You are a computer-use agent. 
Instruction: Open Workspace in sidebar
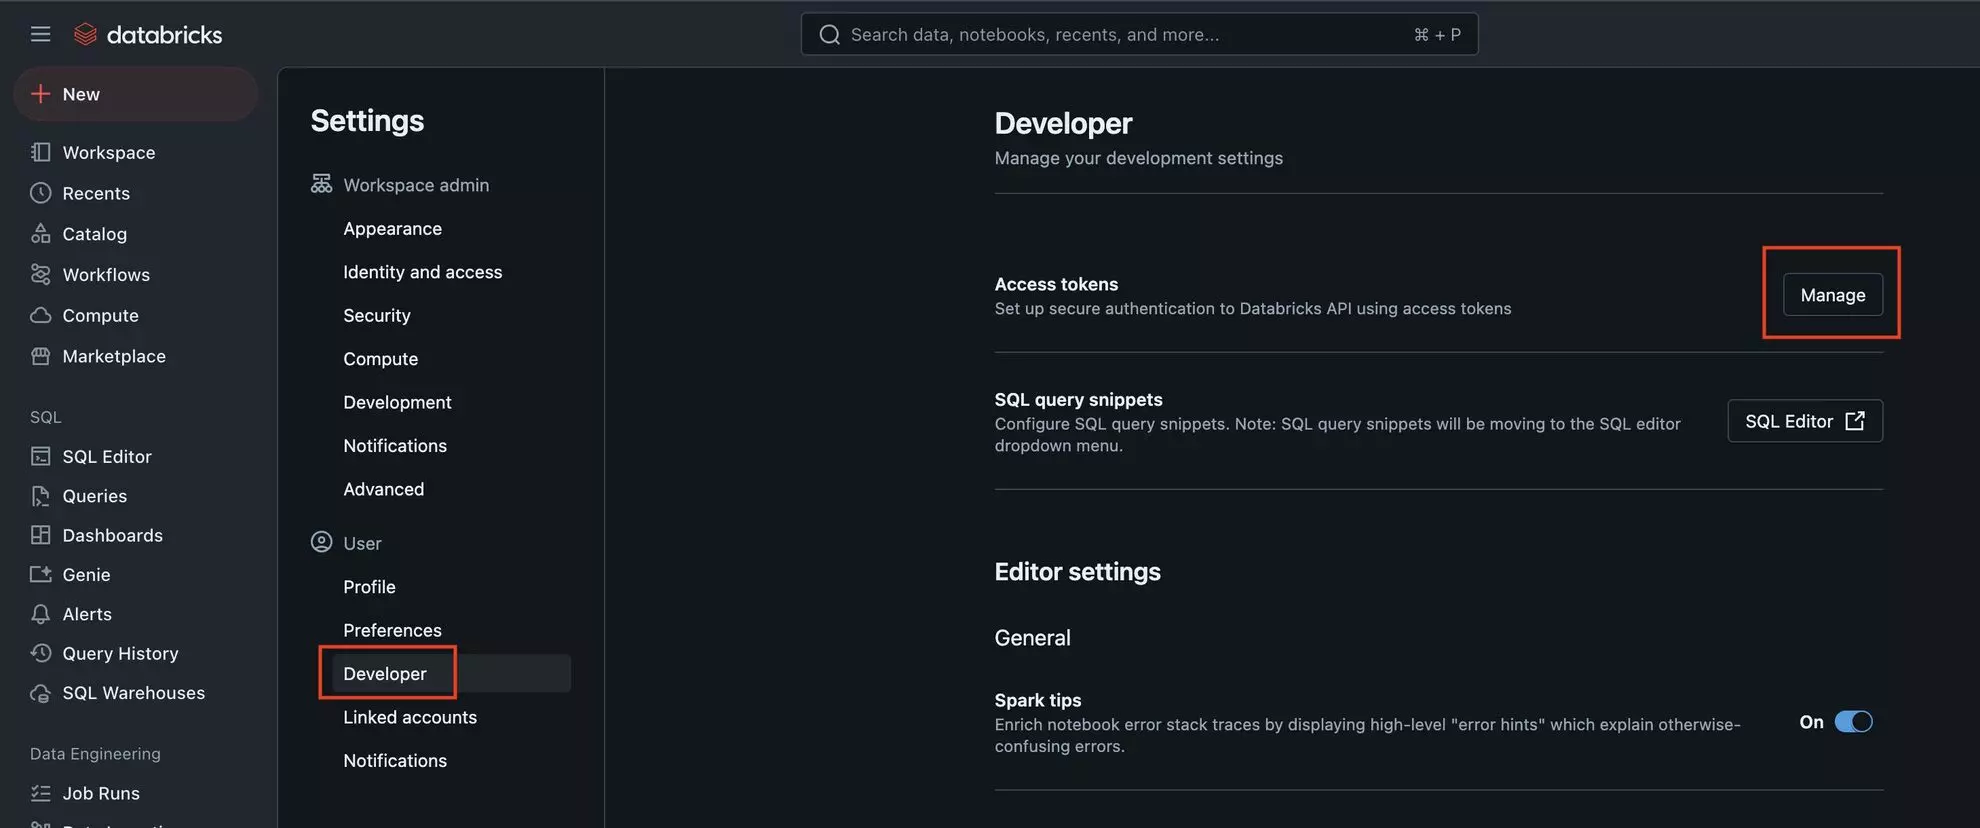[109, 152]
